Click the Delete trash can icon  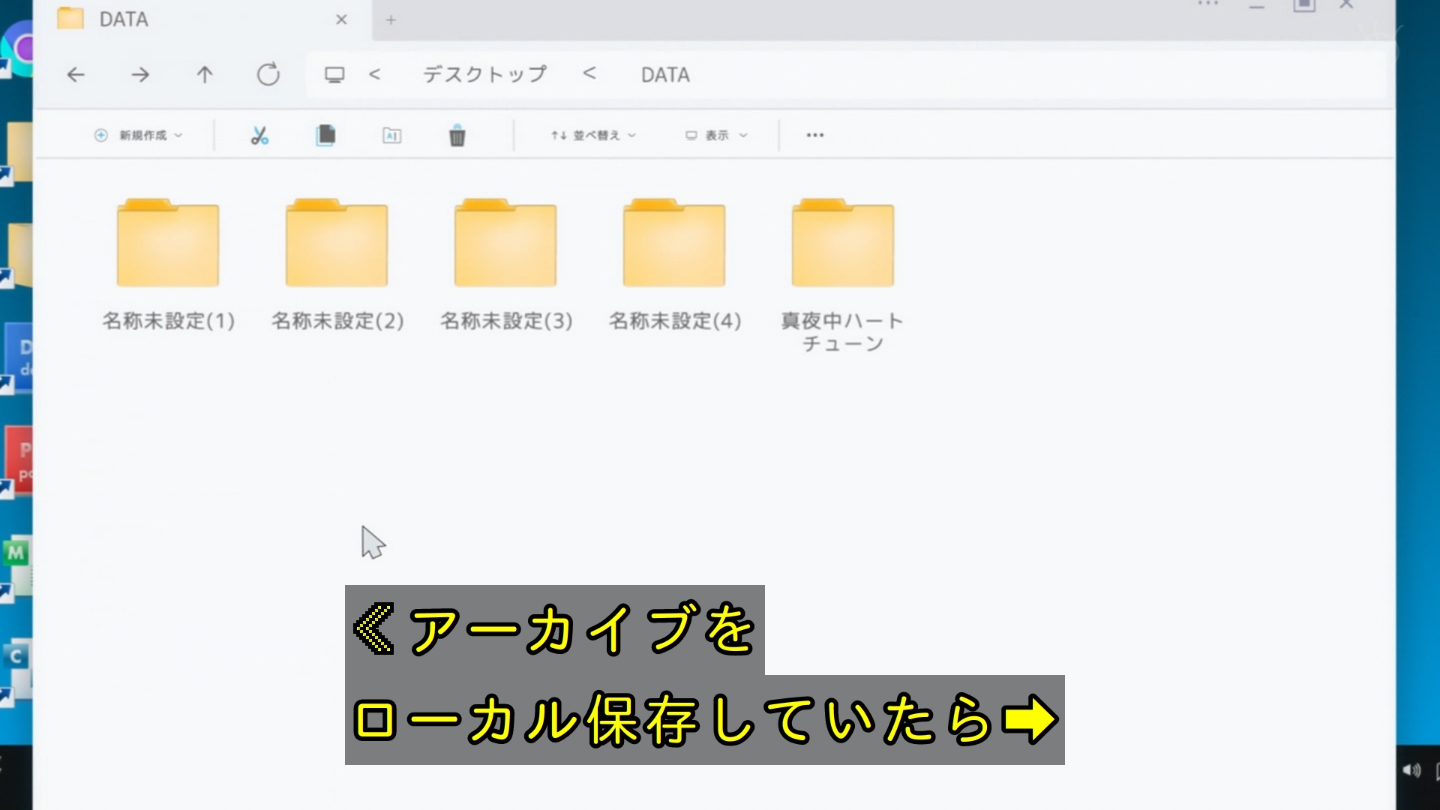457,136
